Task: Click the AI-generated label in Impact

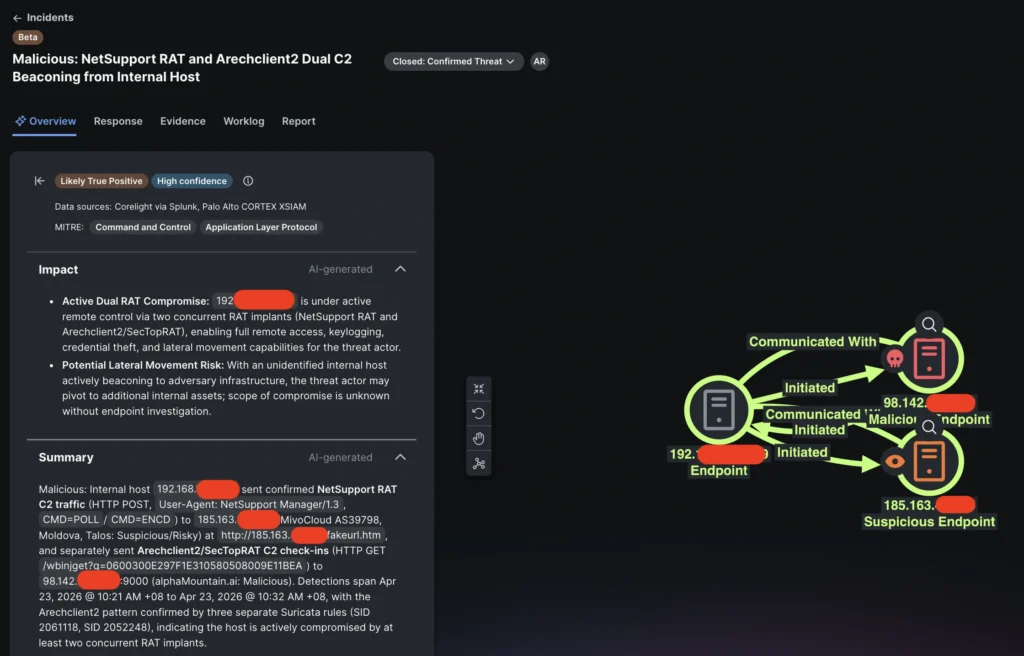Action: tap(340, 269)
